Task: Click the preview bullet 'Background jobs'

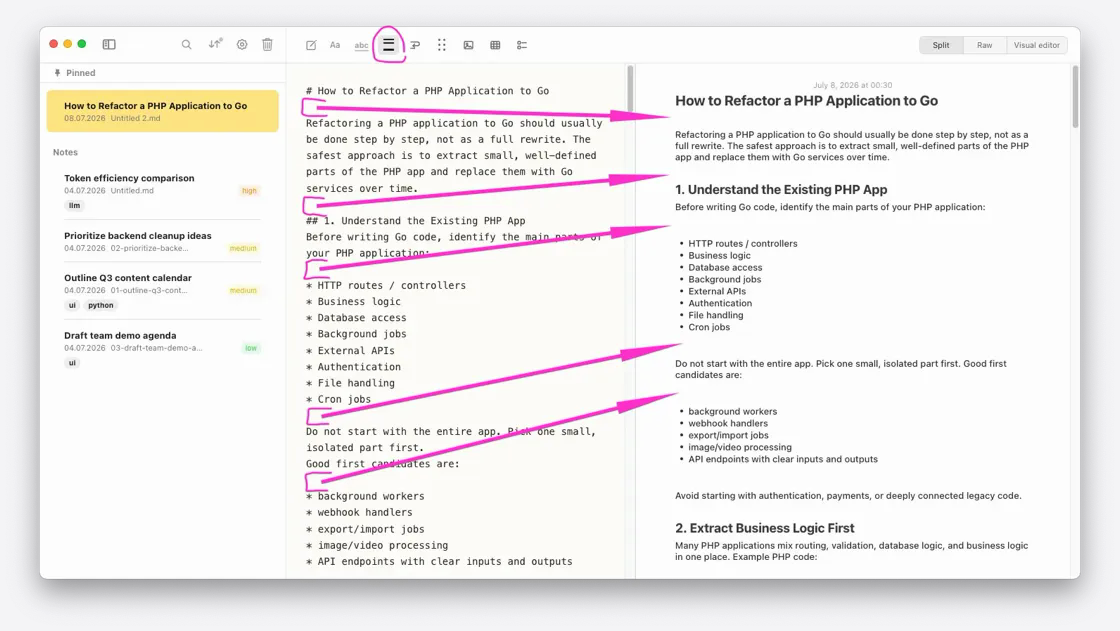Action: coord(724,279)
